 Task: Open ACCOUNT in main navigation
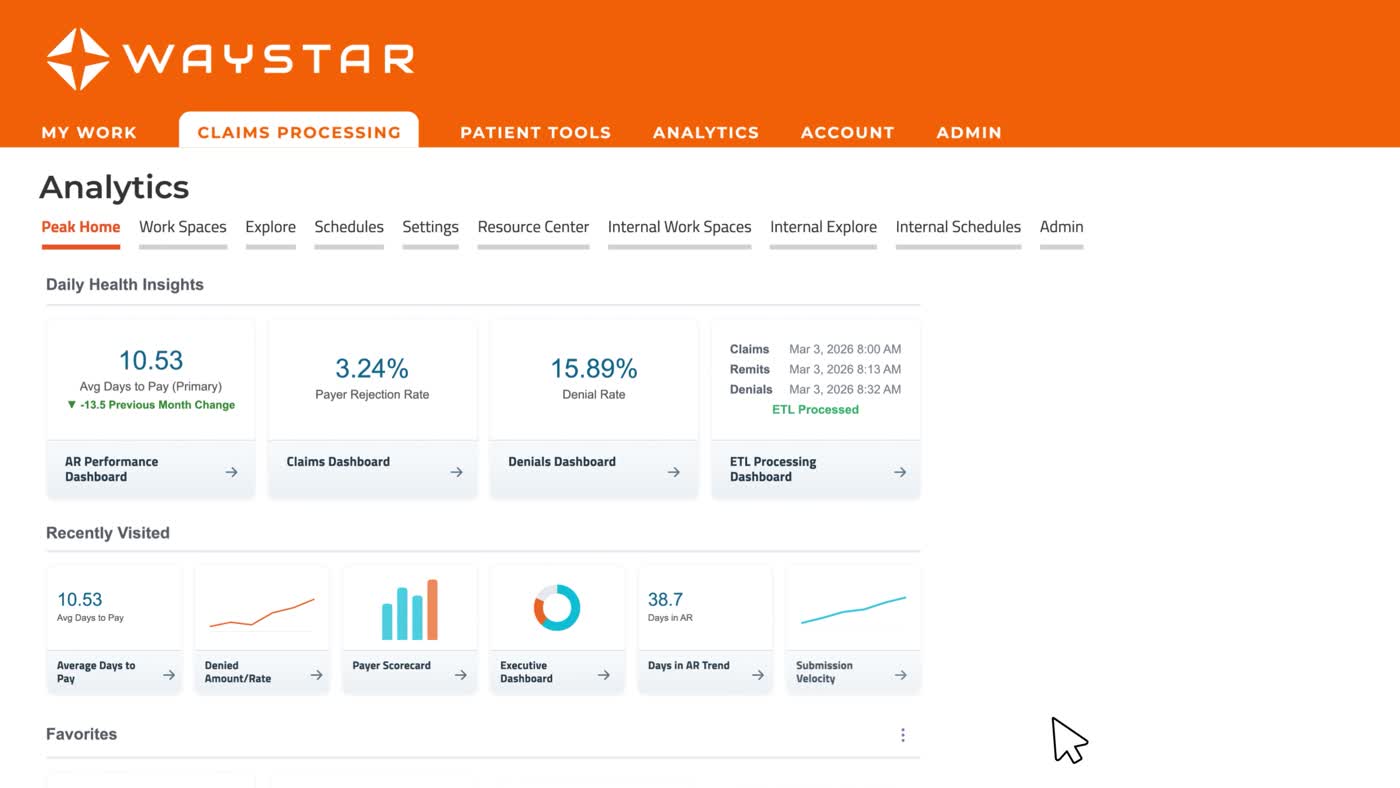click(x=848, y=132)
